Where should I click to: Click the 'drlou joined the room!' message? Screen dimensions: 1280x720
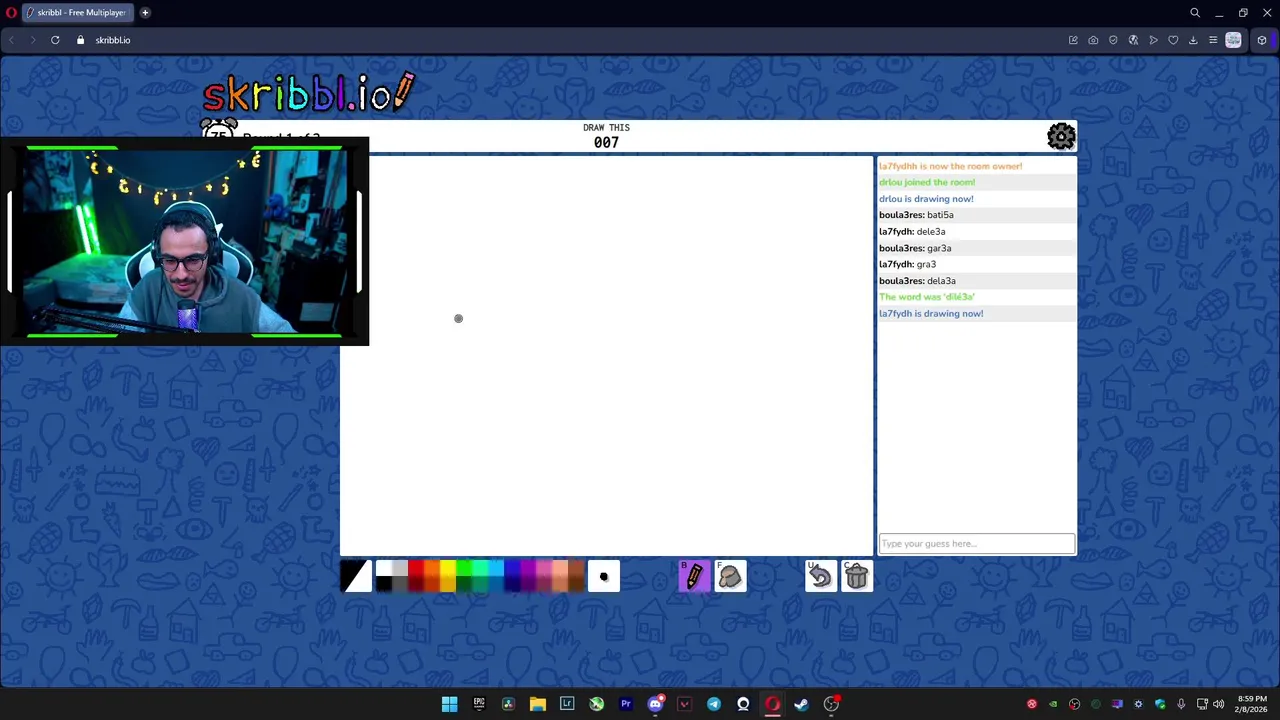point(927,182)
